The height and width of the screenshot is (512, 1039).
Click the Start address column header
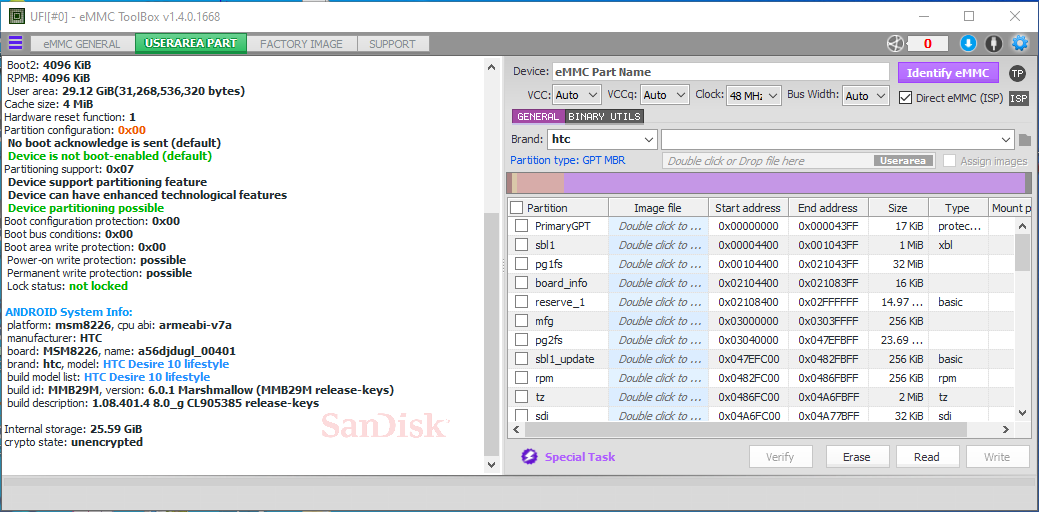click(x=748, y=208)
